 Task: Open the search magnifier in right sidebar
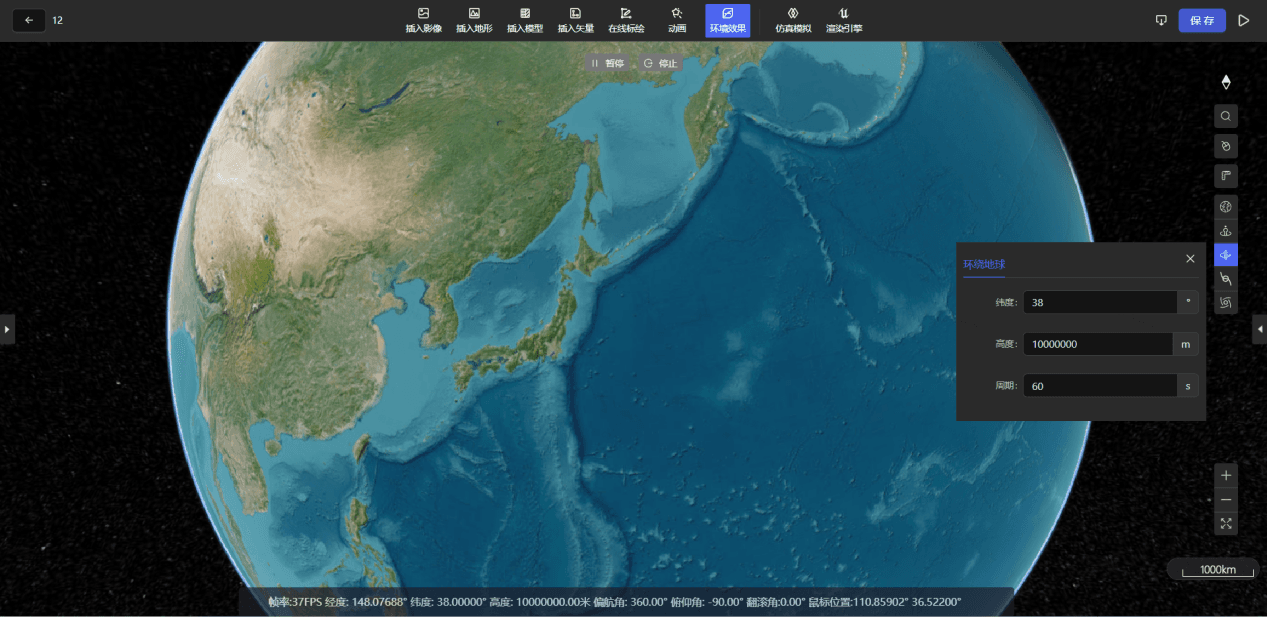point(1226,116)
